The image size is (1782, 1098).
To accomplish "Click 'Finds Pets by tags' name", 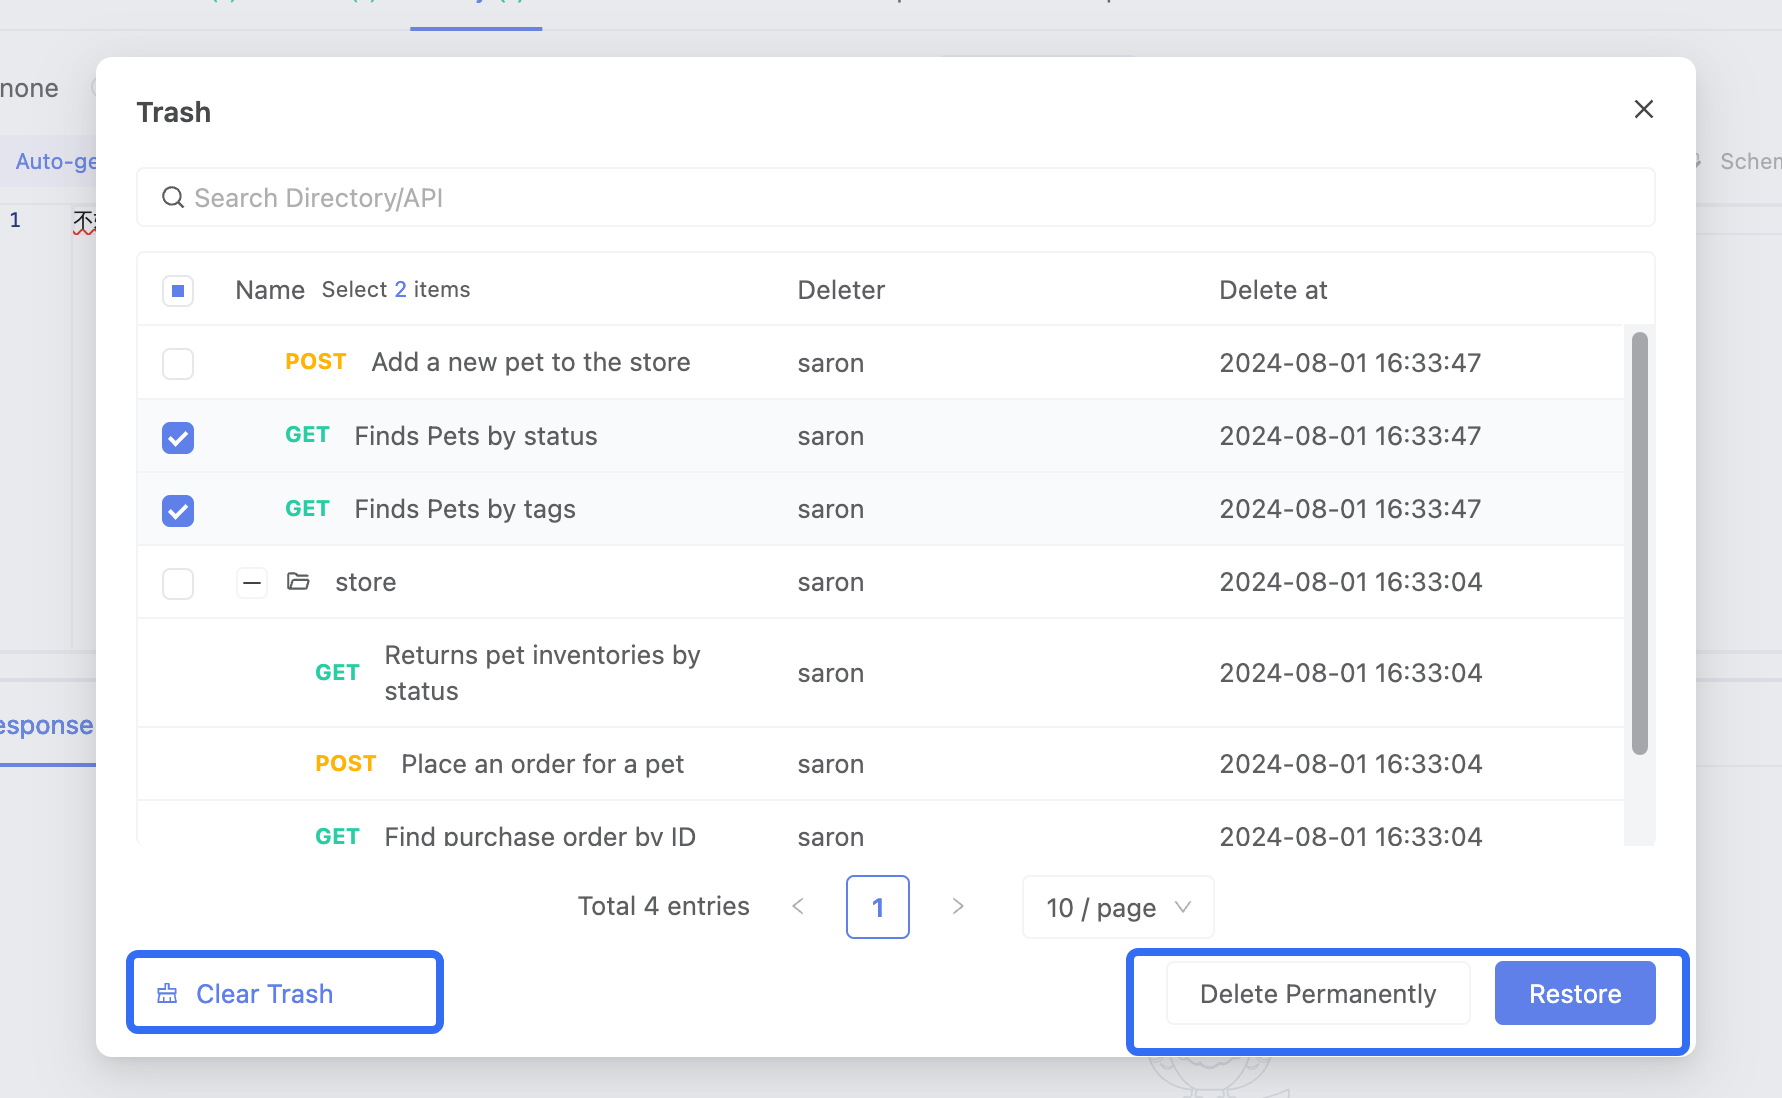I will pyautogui.click(x=465, y=509).
